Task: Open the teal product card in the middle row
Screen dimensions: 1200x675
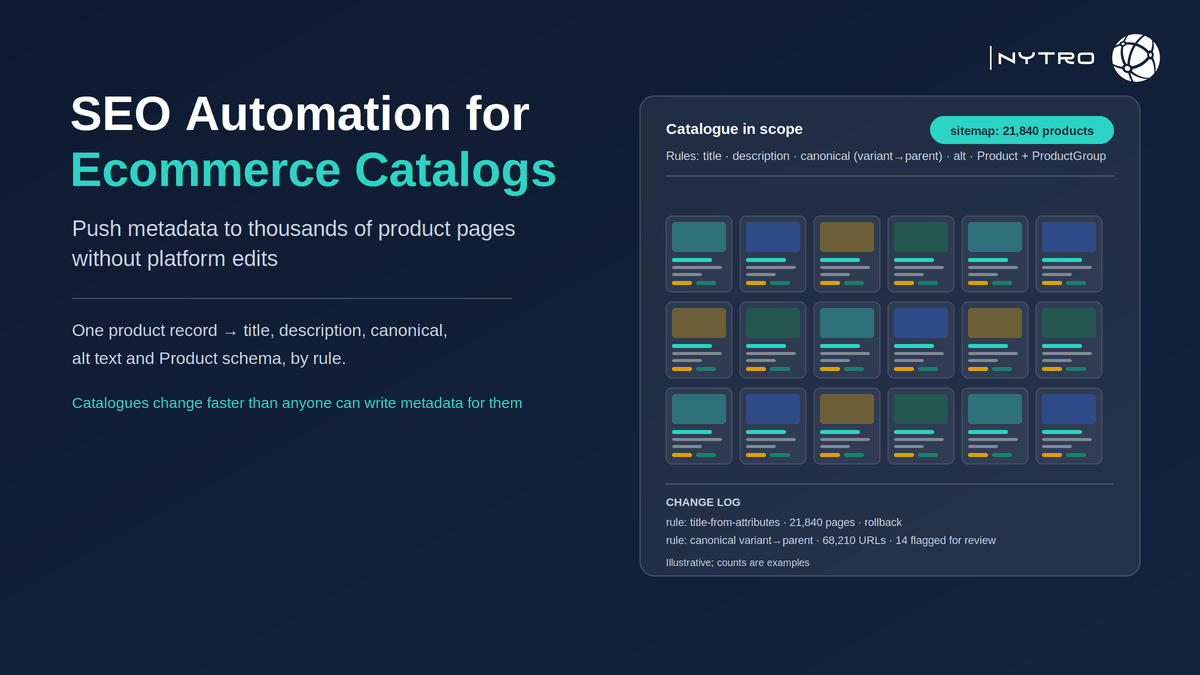Action: pyautogui.click(x=847, y=340)
